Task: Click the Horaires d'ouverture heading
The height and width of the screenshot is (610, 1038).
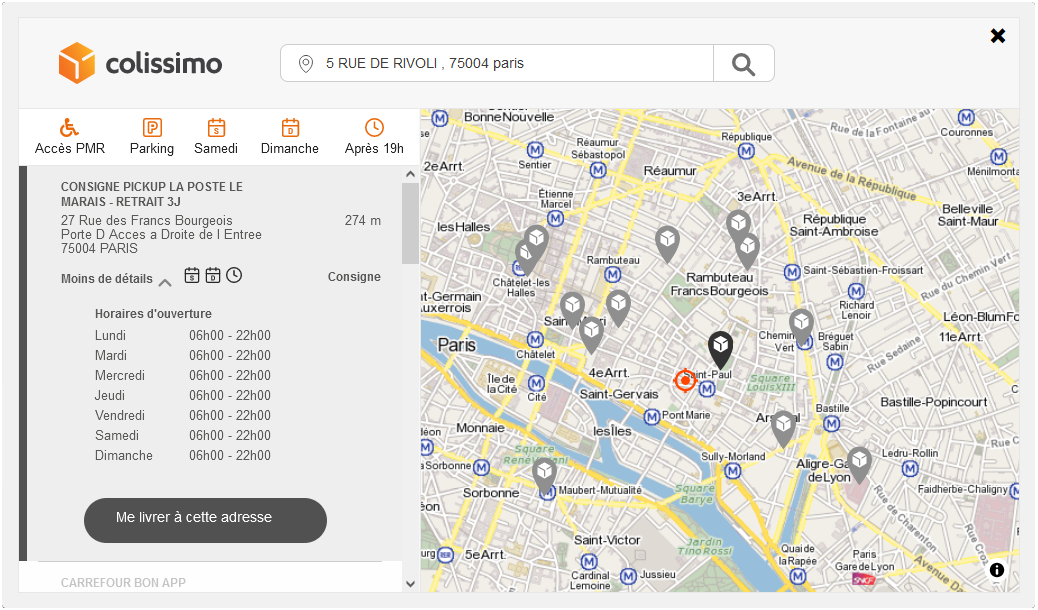Action: coord(153,314)
